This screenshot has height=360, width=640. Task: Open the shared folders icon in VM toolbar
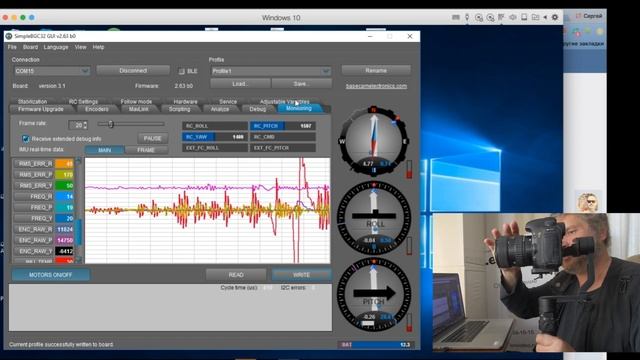coord(535,17)
